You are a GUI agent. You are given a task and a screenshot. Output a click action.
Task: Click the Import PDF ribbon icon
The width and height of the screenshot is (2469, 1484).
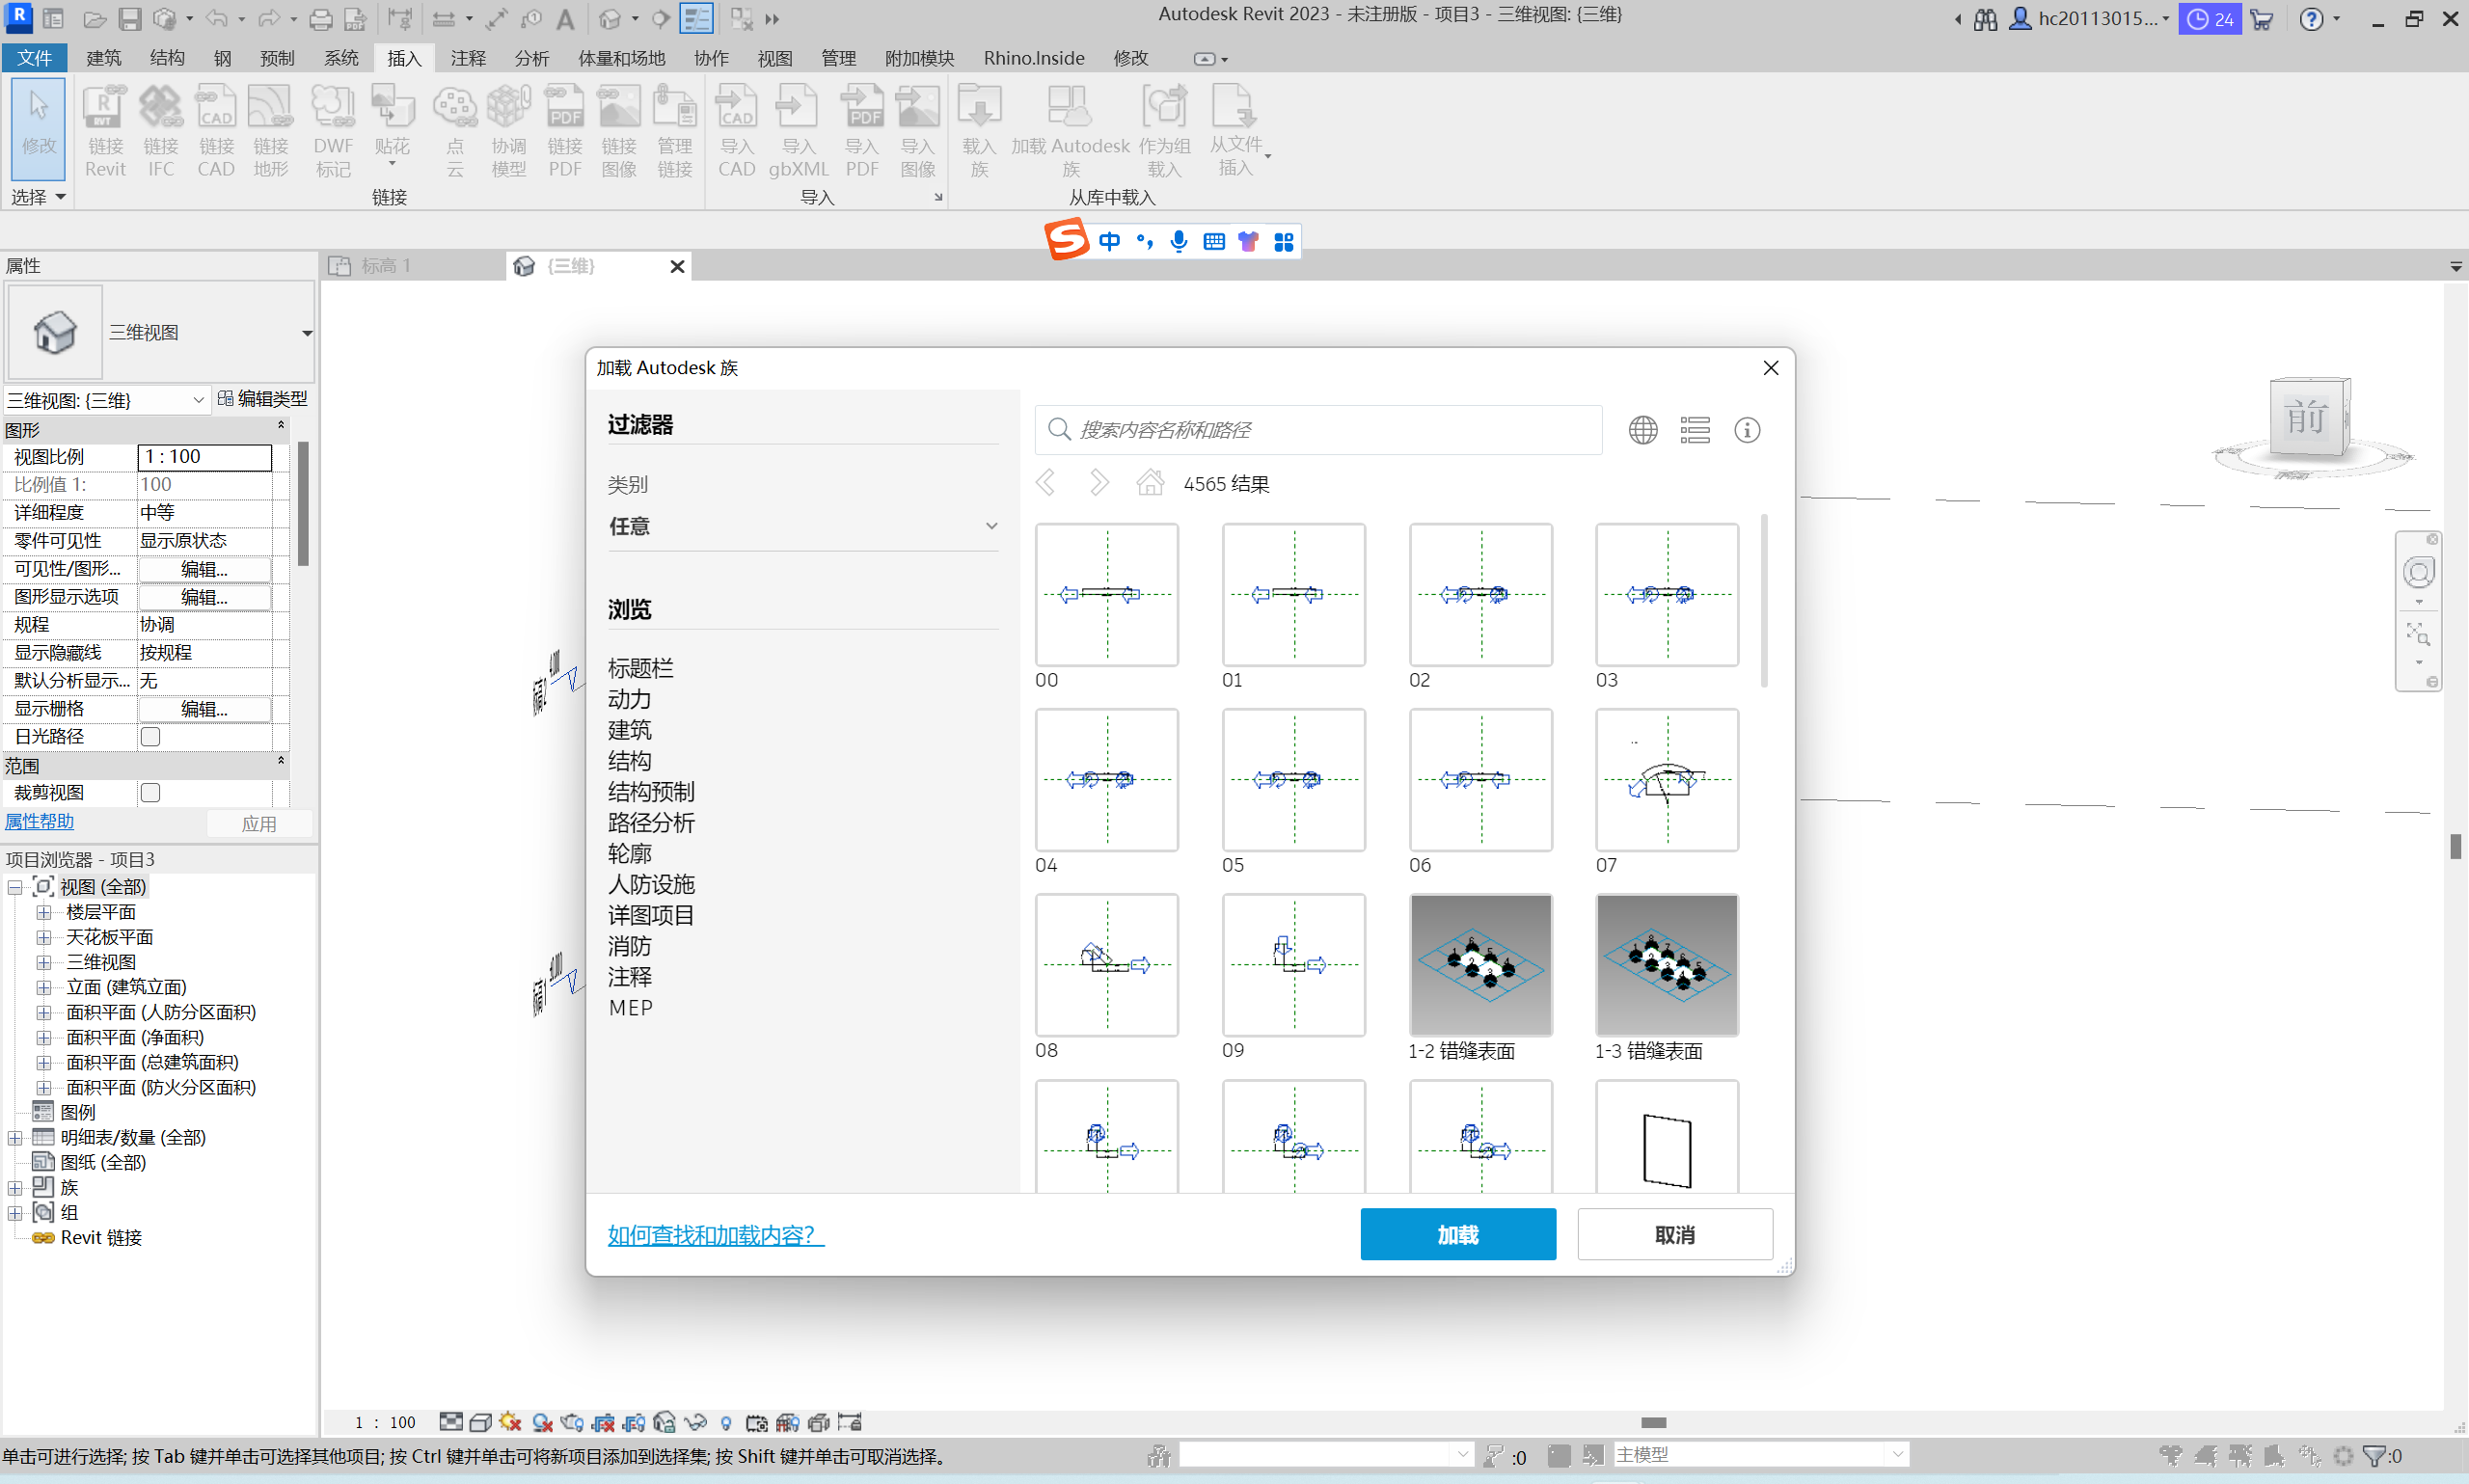tap(861, 131)
